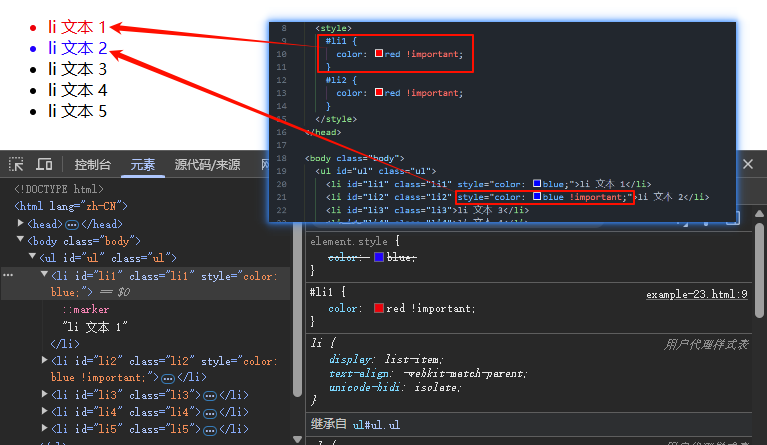Click the "li 文本 4" list item on the page
767x445 pixels.
click(77, 90)
